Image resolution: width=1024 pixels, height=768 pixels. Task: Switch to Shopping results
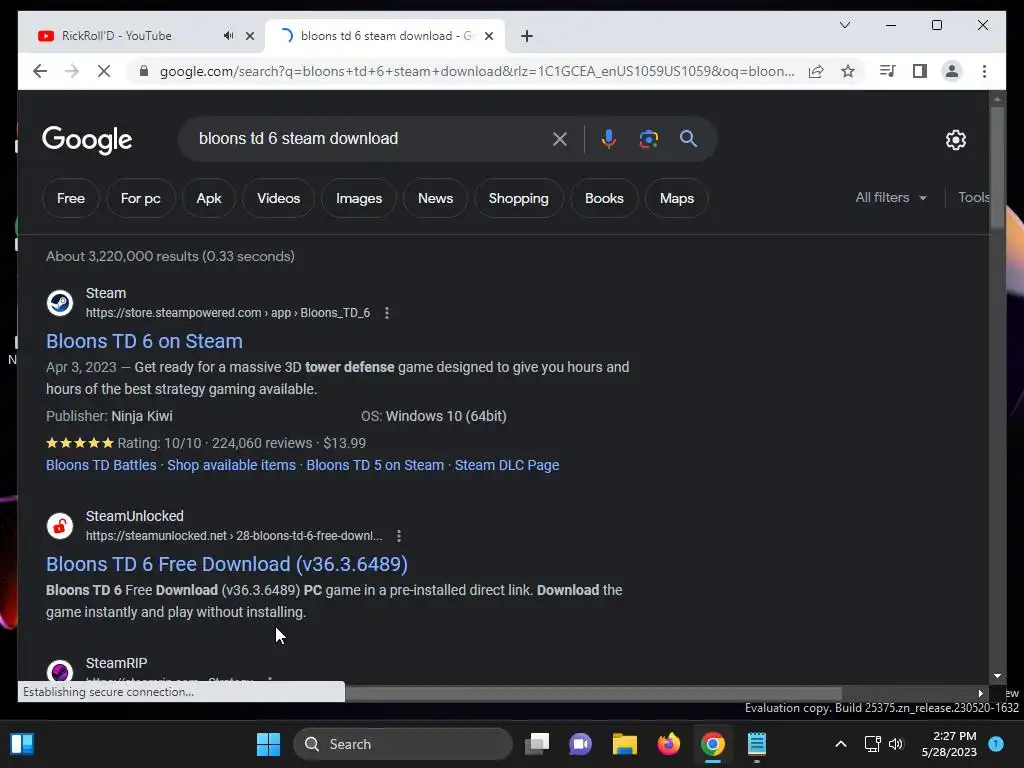coord(519,198)
